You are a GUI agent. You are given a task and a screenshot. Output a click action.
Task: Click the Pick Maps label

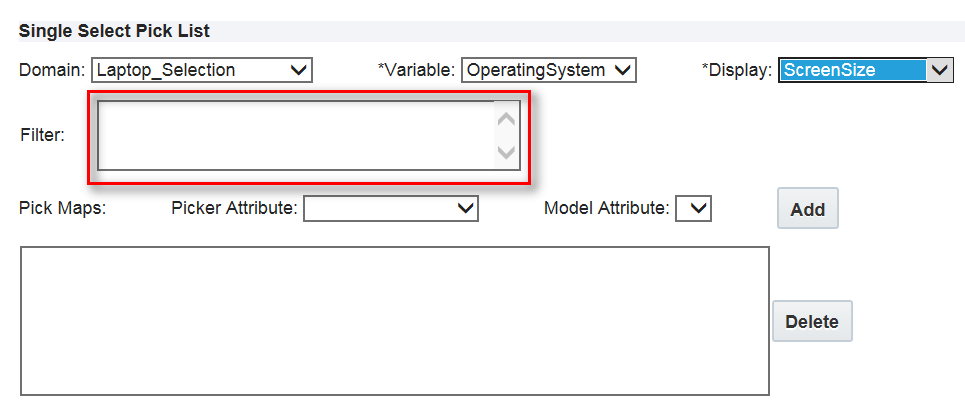tap(62, 209)
